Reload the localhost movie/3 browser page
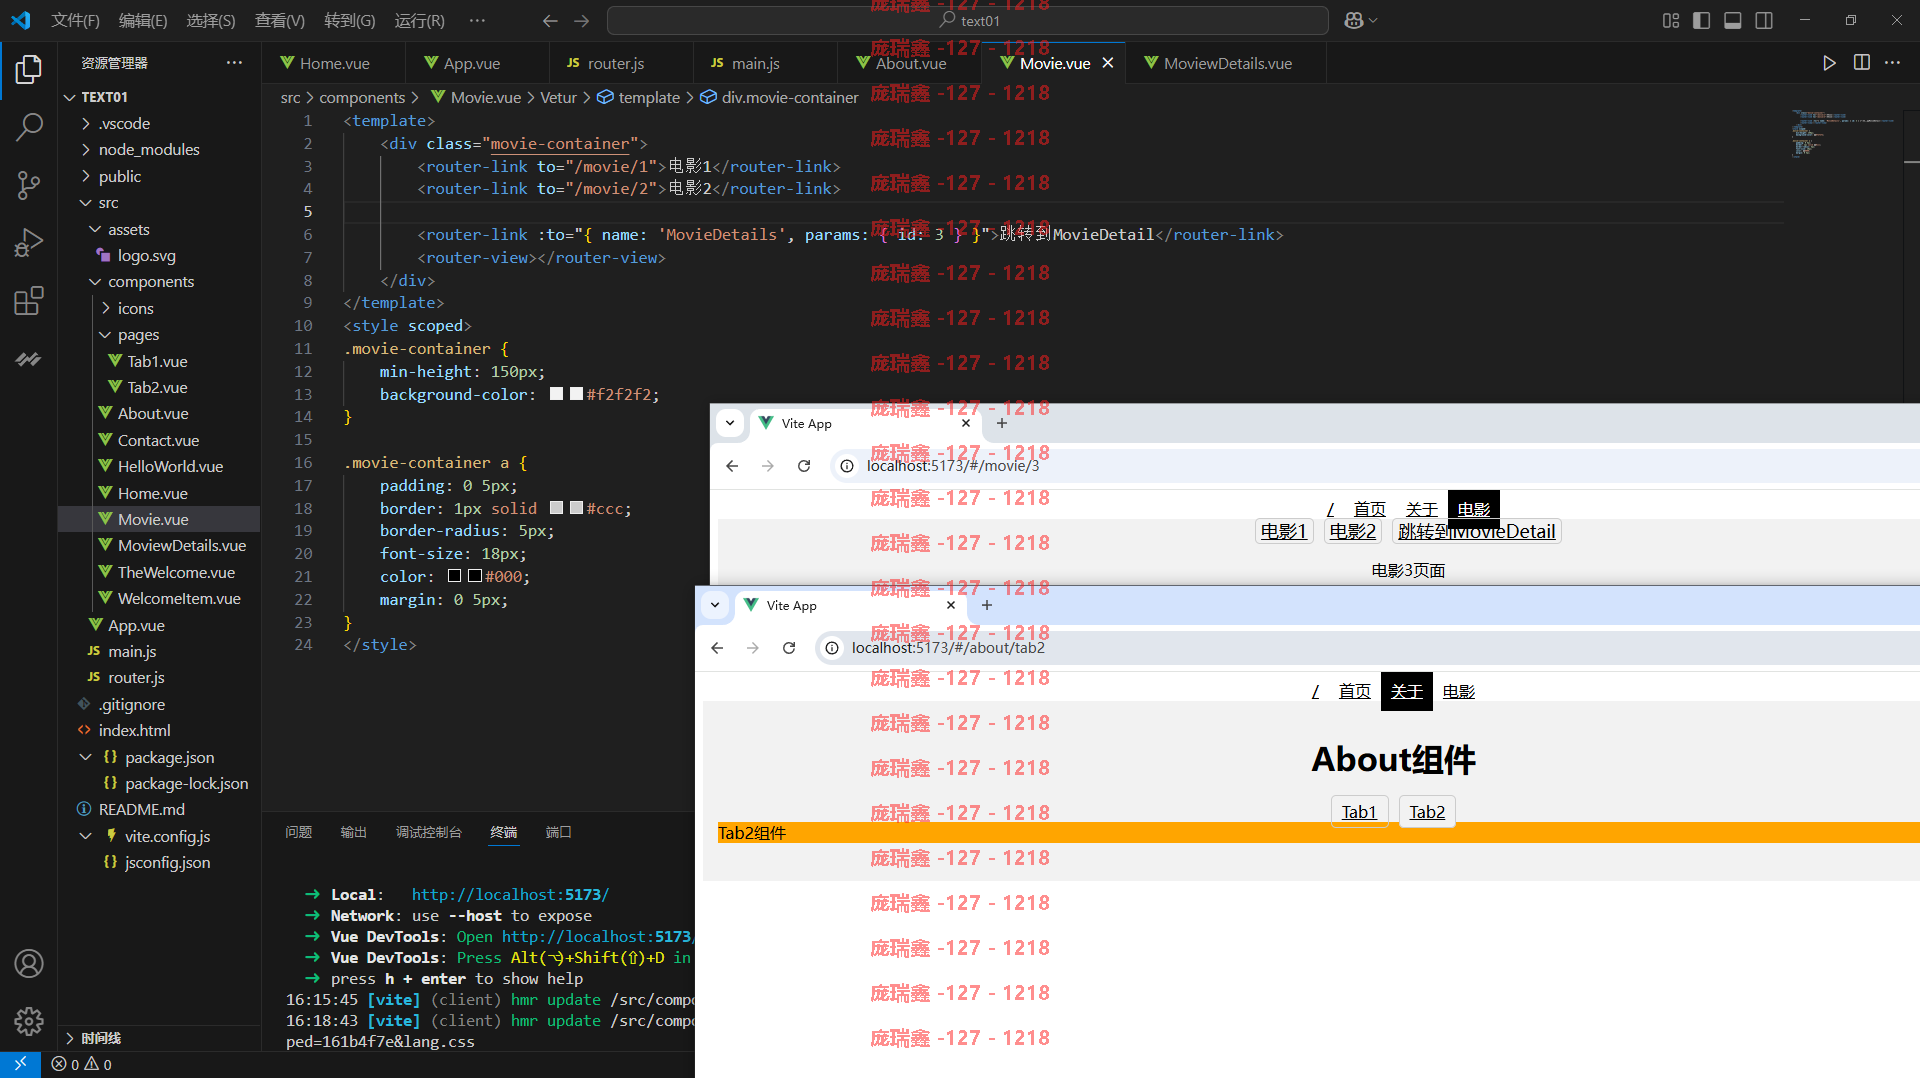This screenshot has height=1078, width=1920. coord(804,466)
